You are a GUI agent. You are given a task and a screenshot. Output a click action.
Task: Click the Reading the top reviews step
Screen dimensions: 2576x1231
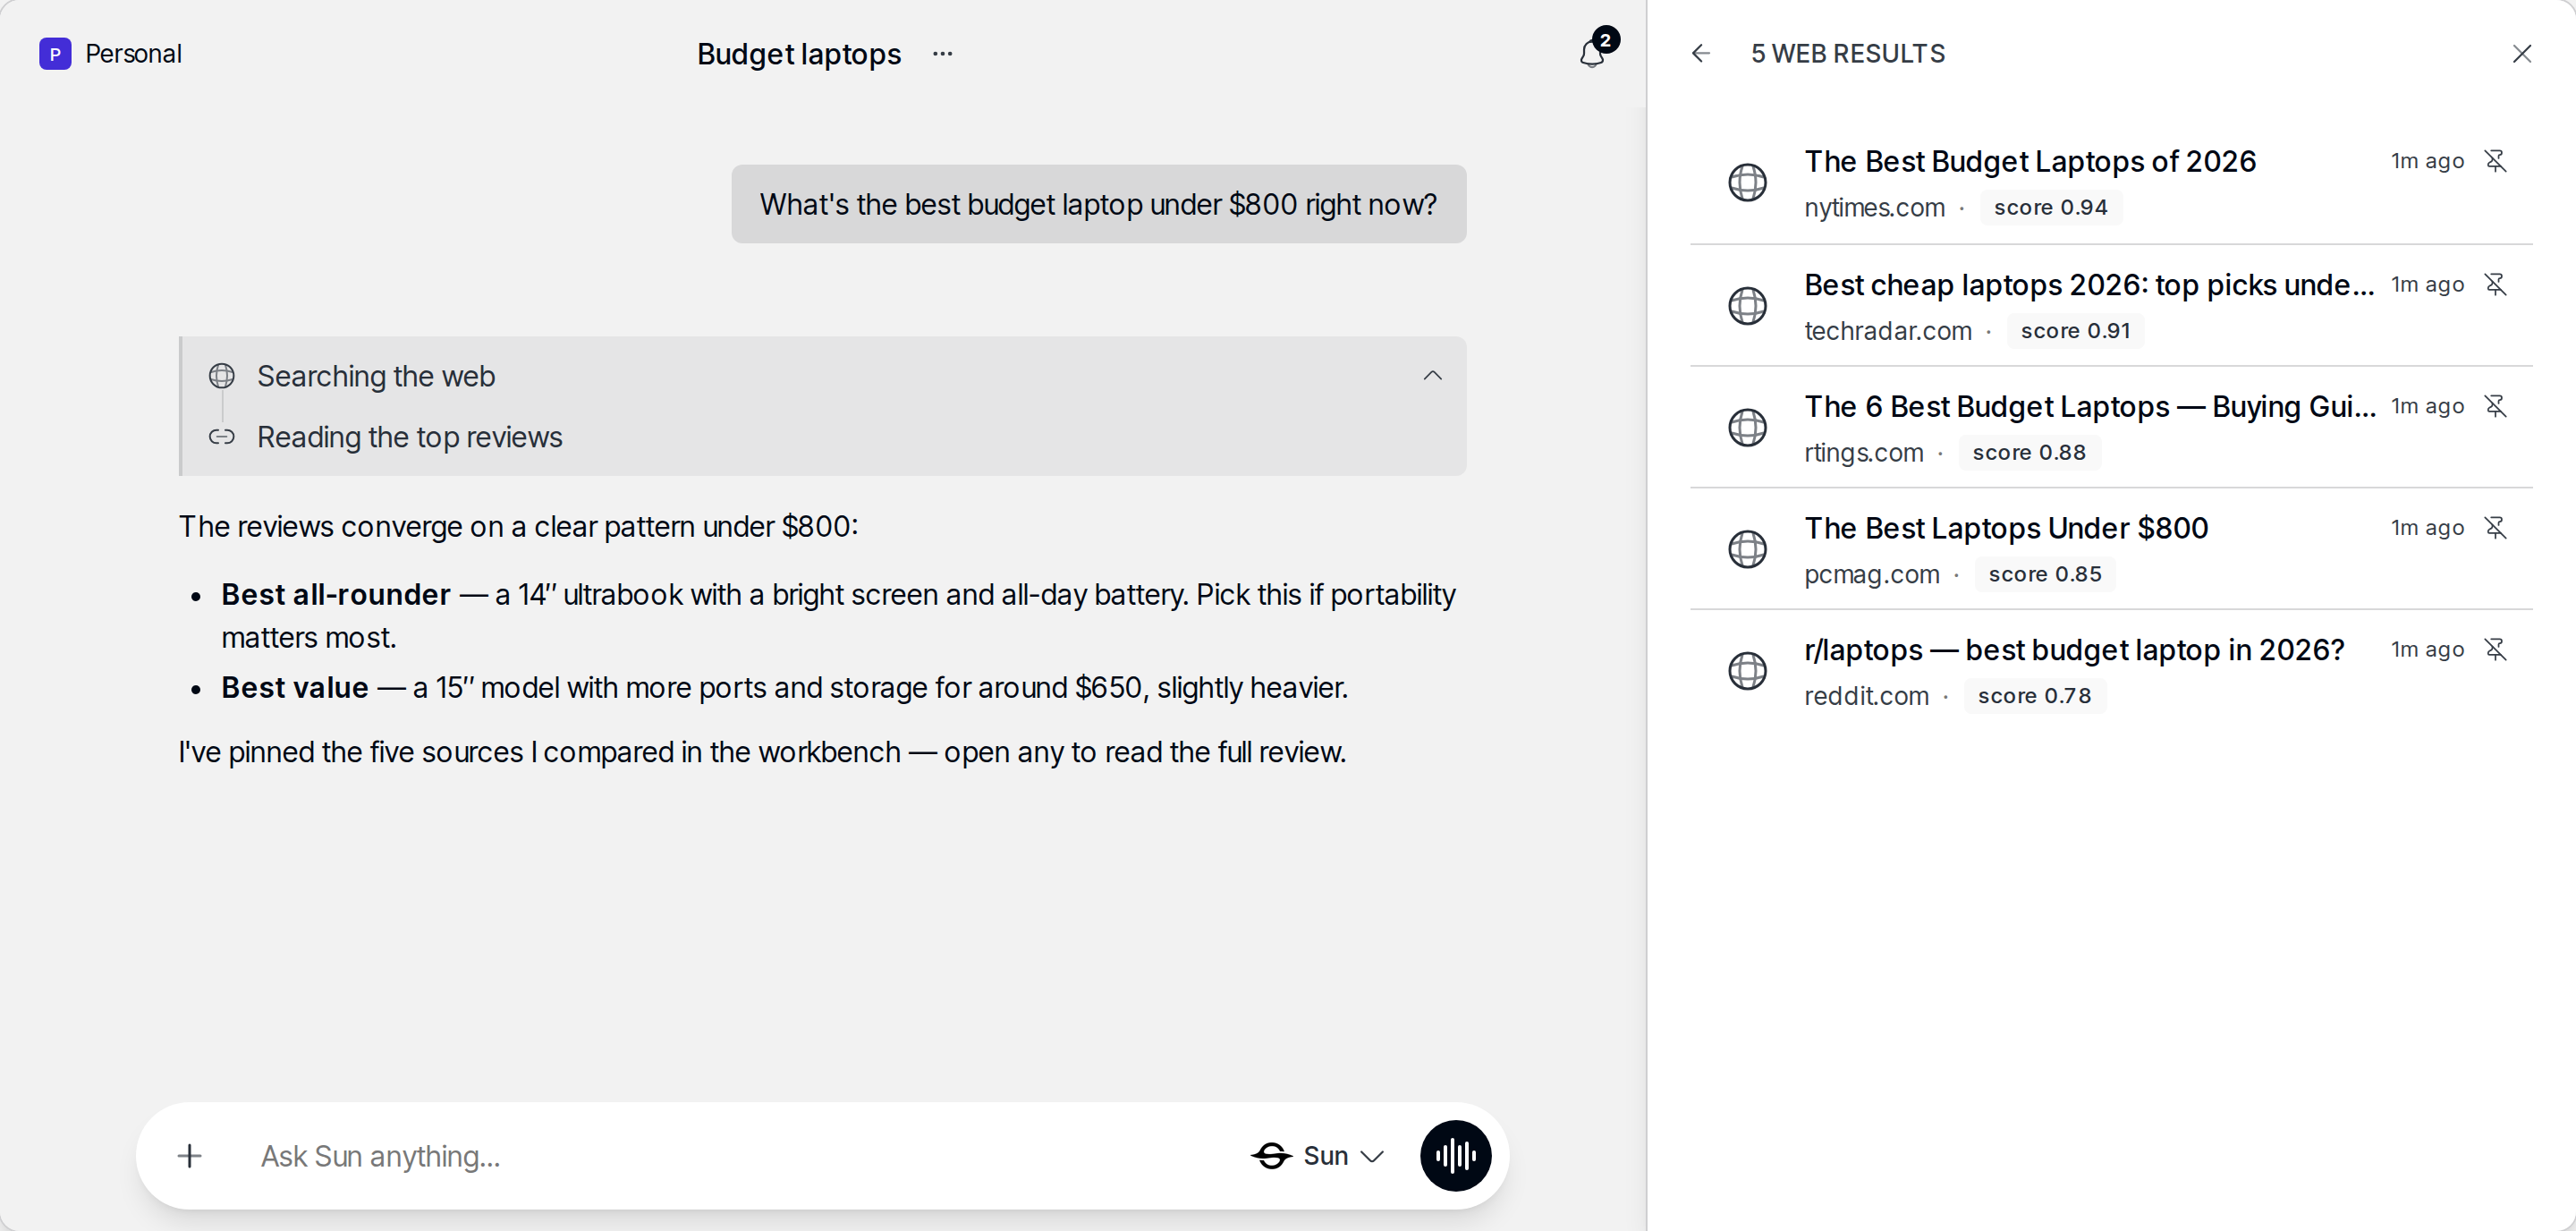[409, 437]
